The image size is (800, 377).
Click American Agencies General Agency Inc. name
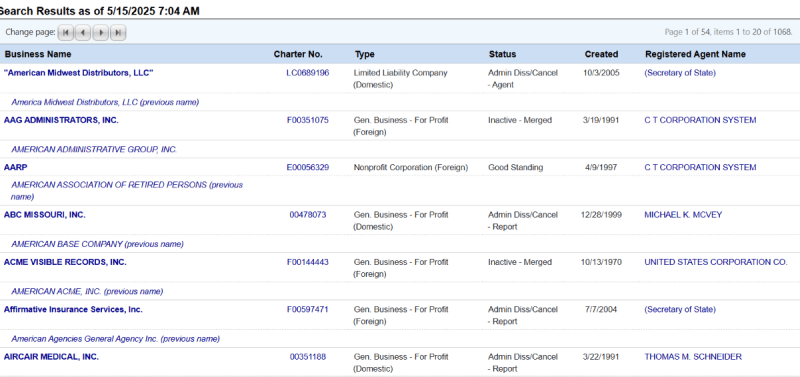click(x=115, y=339)
